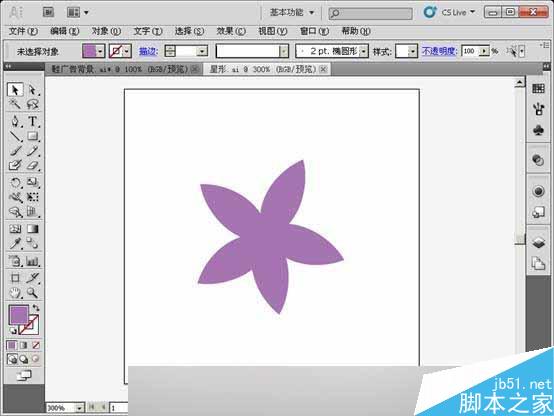The height and width of the screenshot is (416, 554).
Task: Expand the 2 pt. brush definition dropdown
Action: [363, 52]
